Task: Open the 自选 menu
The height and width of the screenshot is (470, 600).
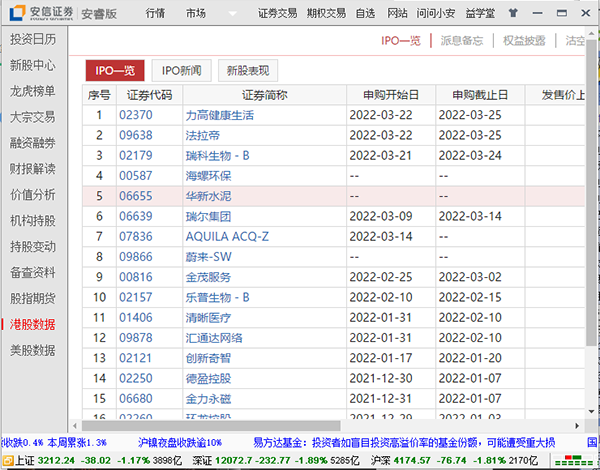Action: [365, 13]
